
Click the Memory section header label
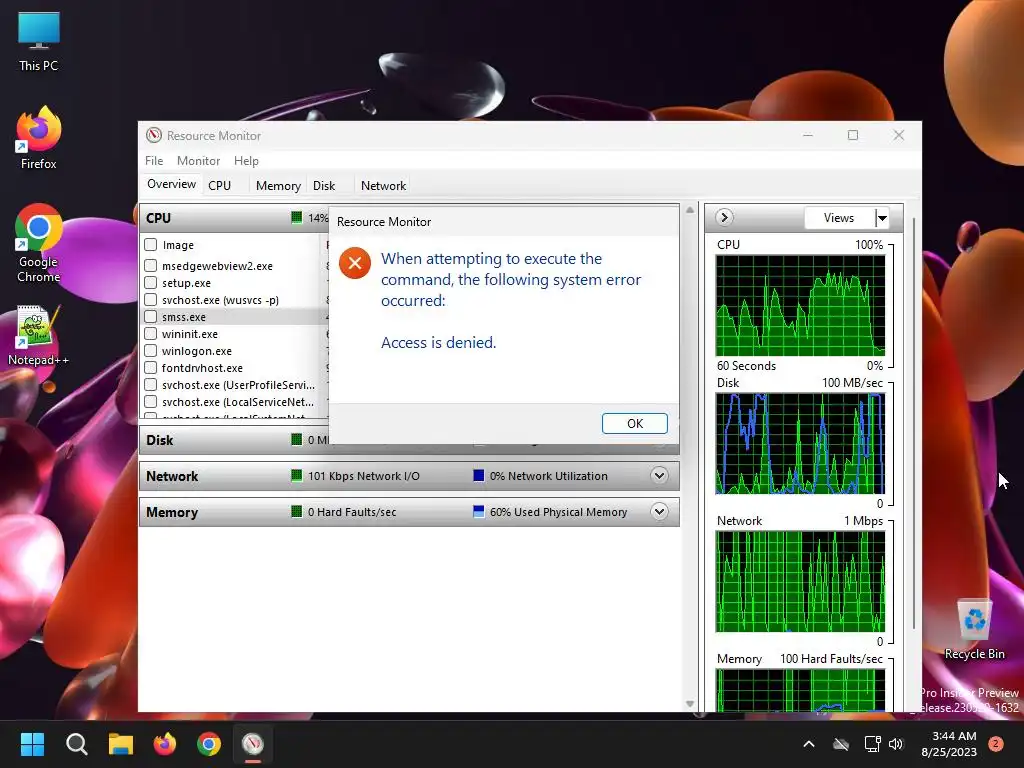point(172,512)
